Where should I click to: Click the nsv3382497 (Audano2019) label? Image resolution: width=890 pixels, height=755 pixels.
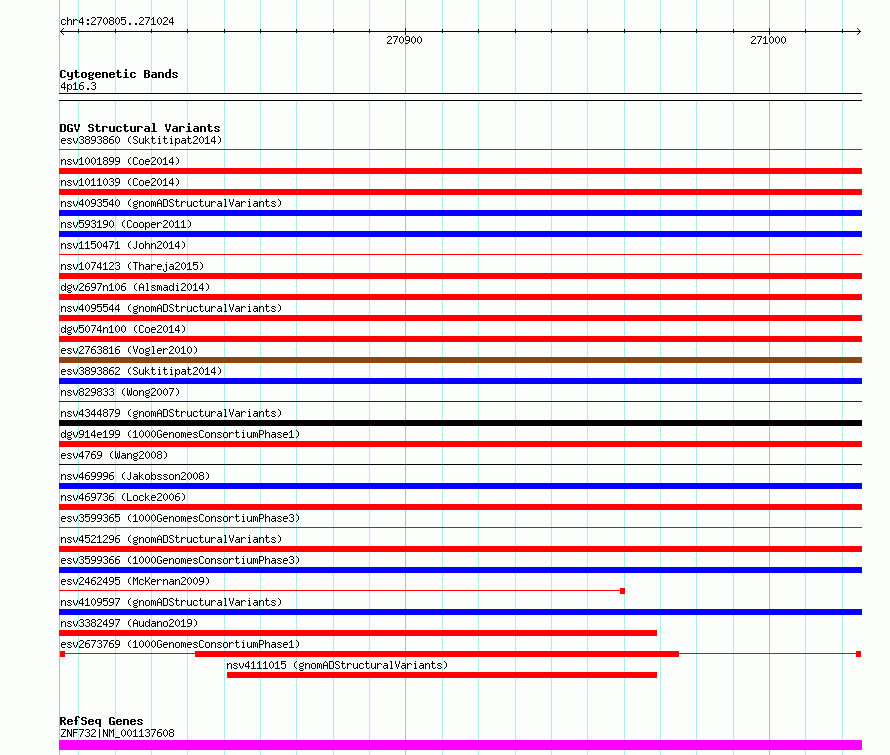(129, 623)
